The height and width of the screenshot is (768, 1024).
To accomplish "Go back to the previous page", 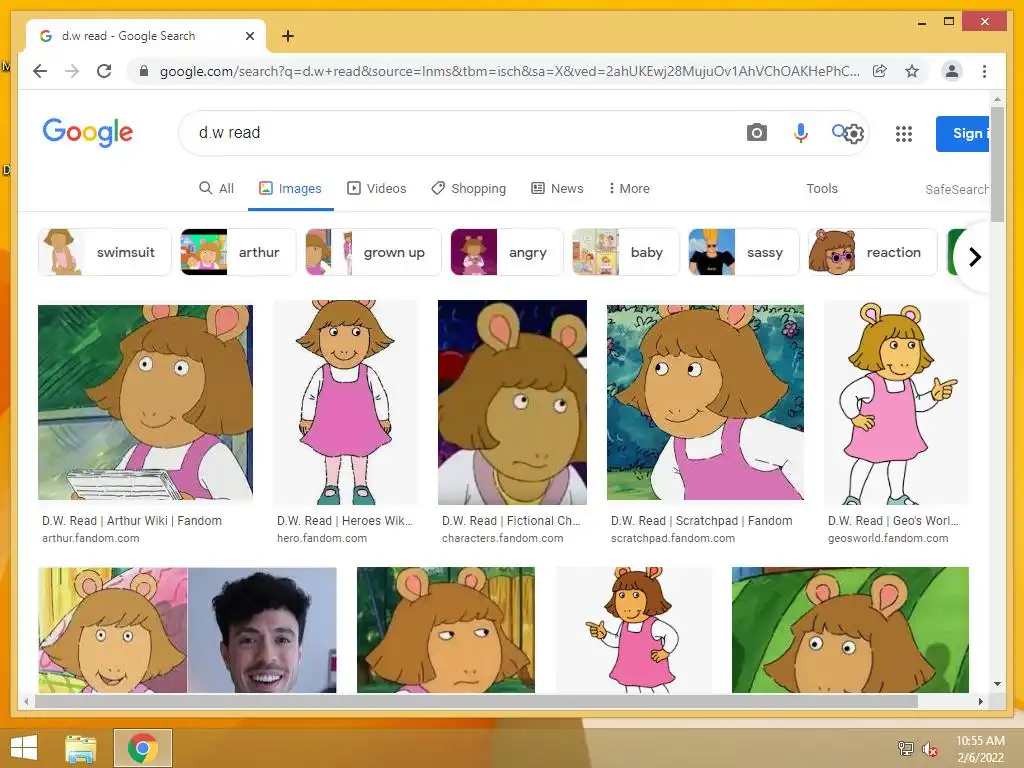I will pos(40,71).
